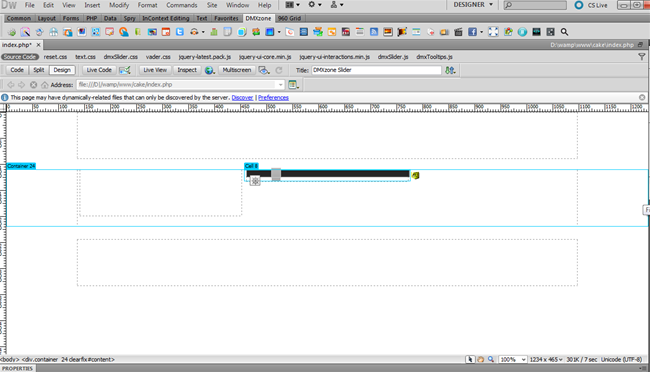Viewport: 650px width, 372px height.
Task: Open the file management arrows icon
Action: point(450,70)
